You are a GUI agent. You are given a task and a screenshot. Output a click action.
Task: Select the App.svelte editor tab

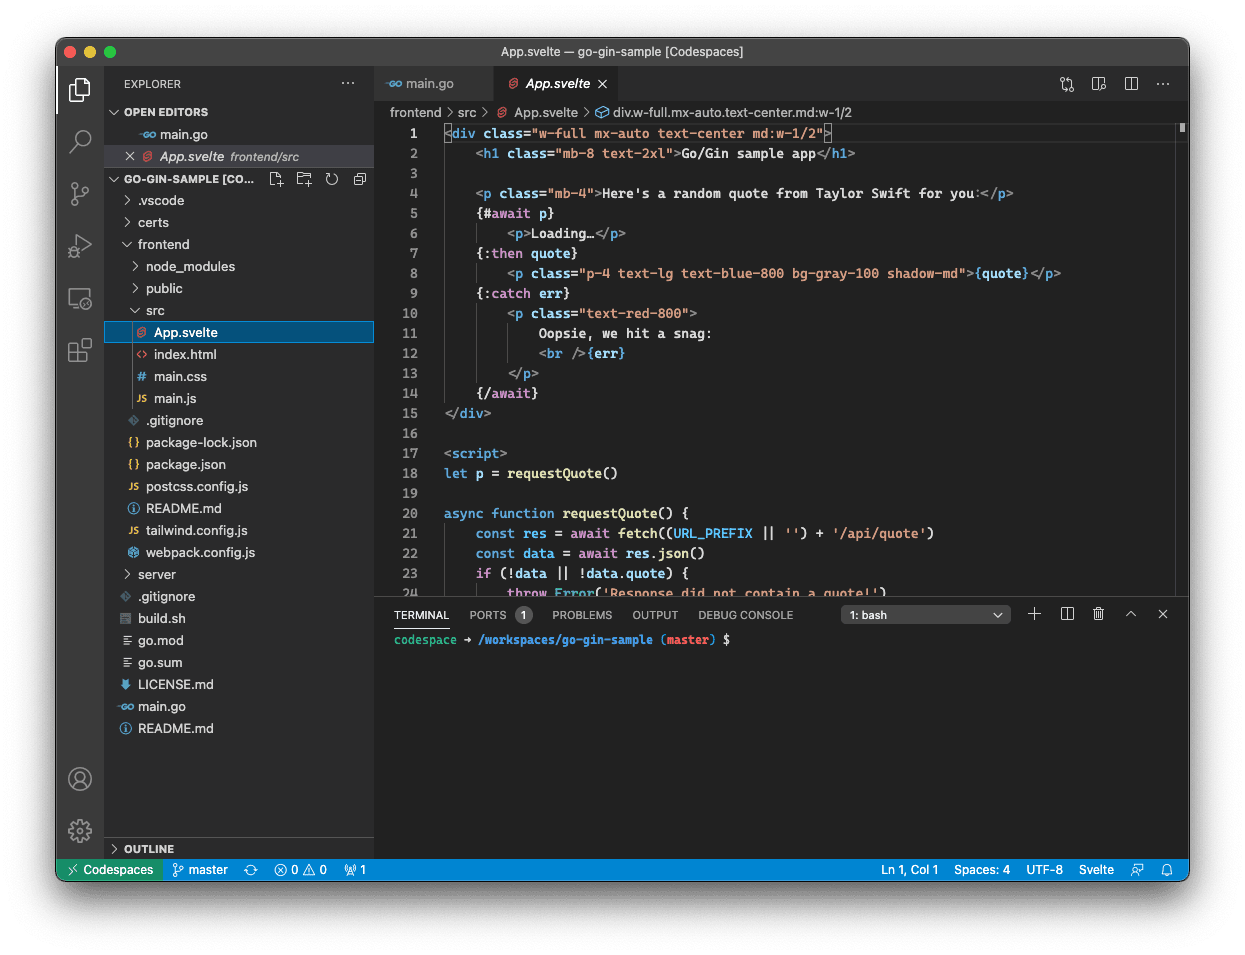(x=557, y=84)
